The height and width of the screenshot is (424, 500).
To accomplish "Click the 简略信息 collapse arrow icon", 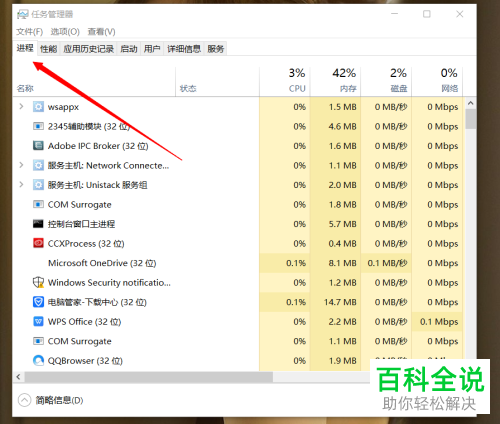I will 24,400.
